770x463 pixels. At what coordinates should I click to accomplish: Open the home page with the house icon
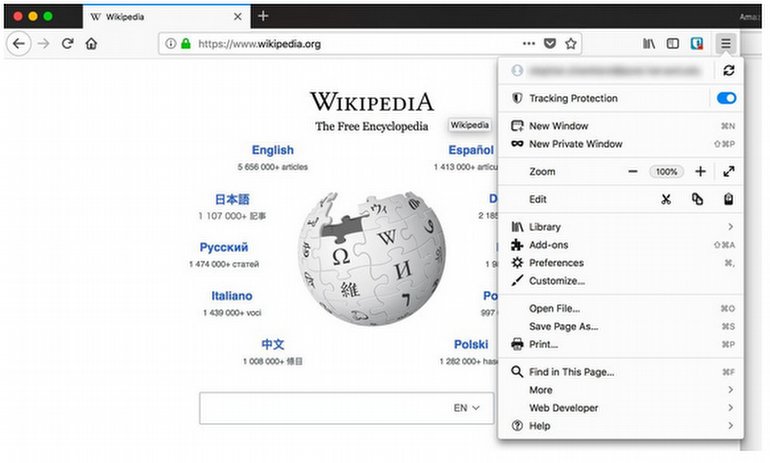point(91,44)
